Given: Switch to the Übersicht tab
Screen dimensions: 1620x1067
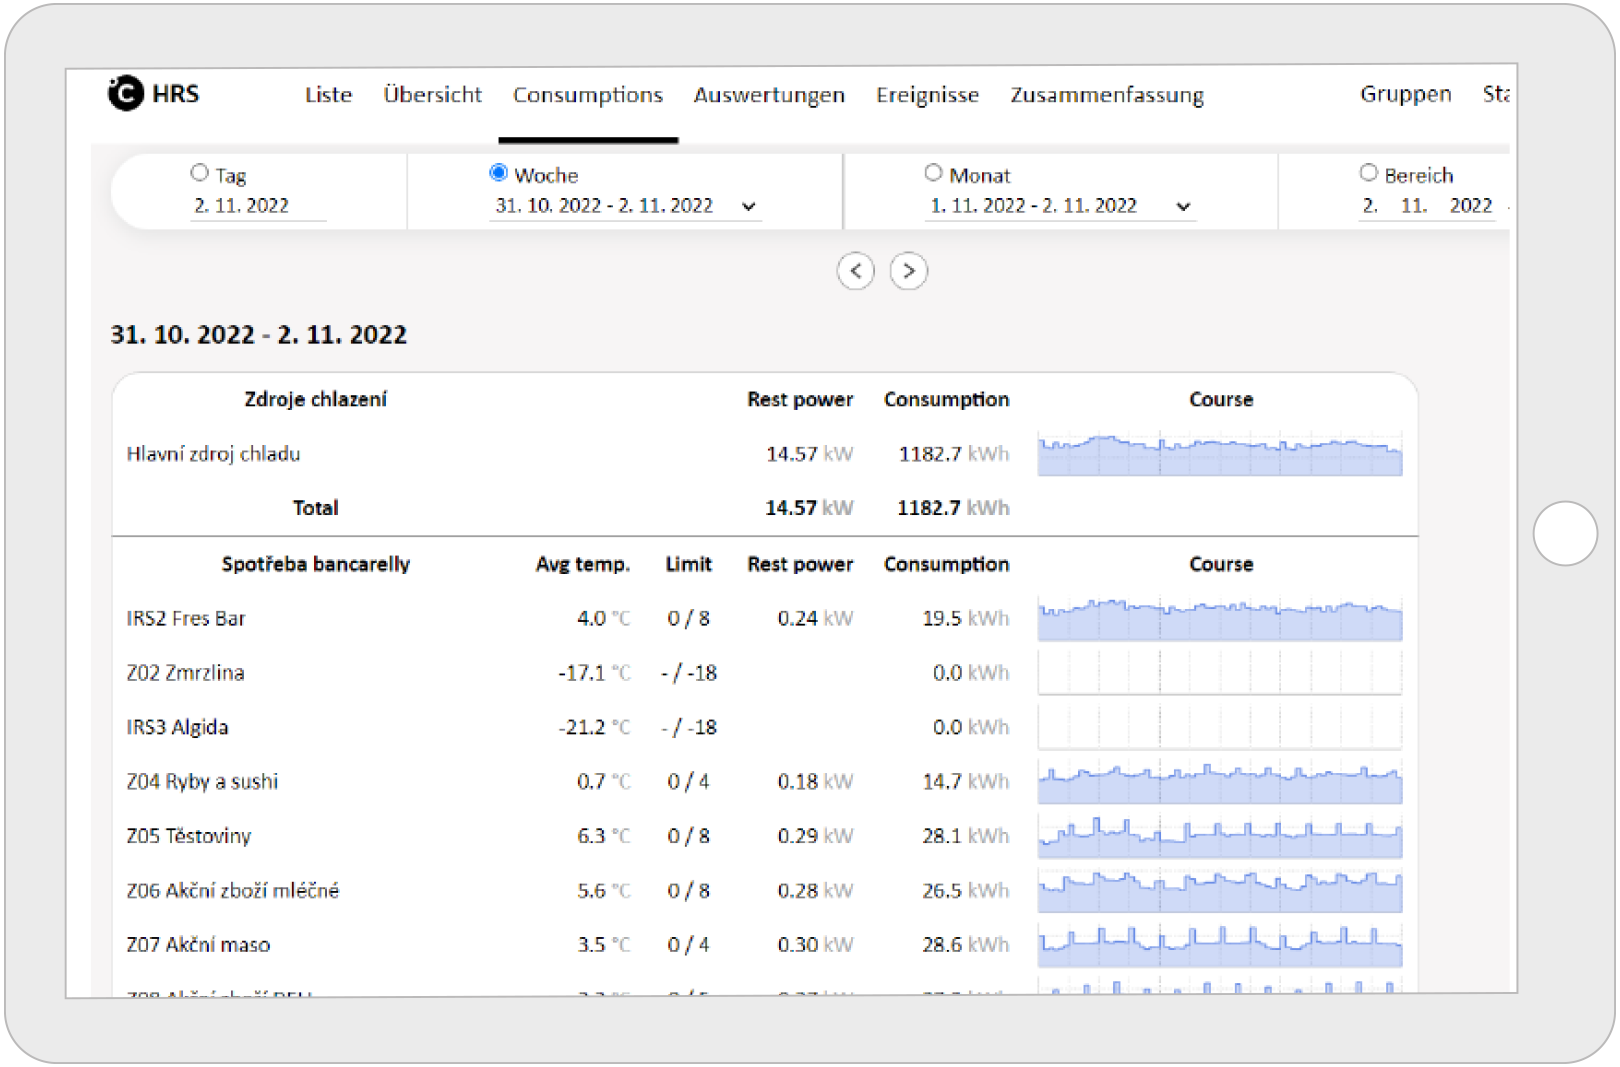Looking at the screenshot, I should 432,95.
